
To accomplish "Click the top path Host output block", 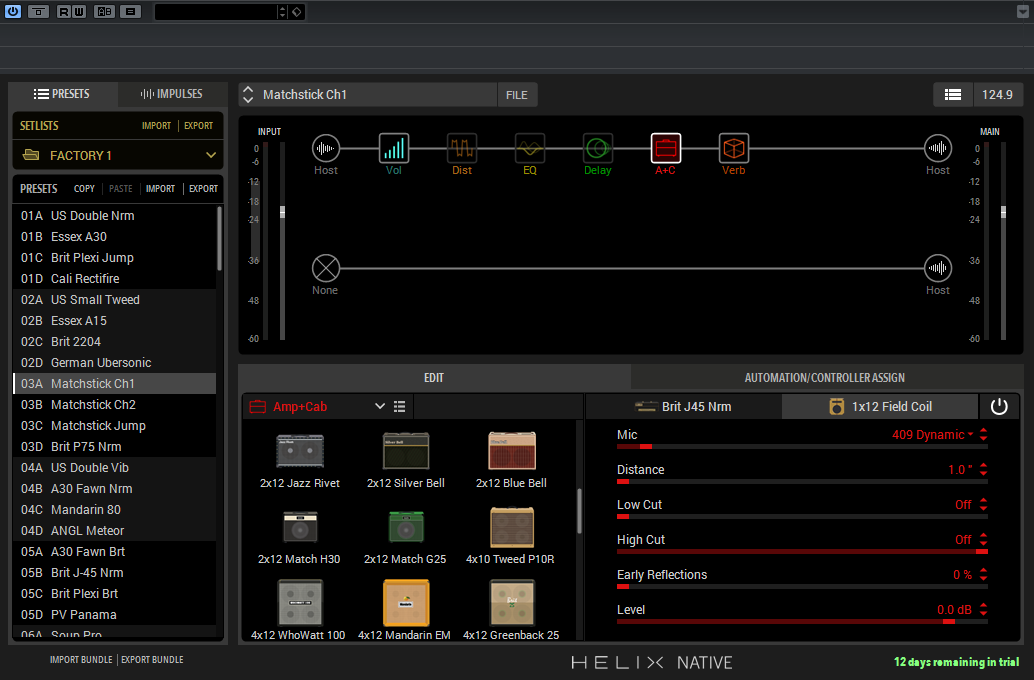I will point(937,148).
